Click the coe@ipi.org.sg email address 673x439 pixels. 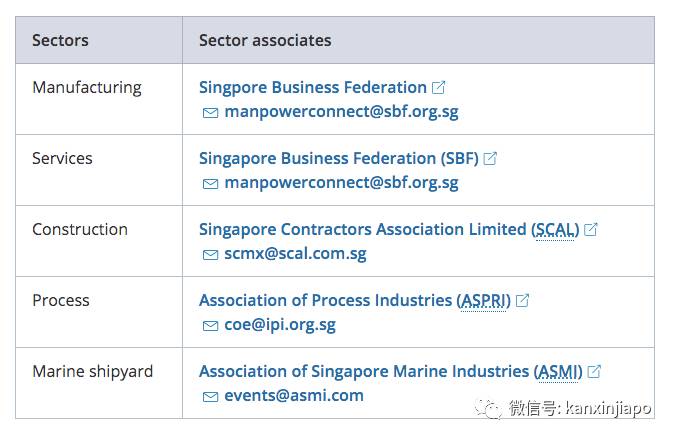click(x=280, y=325)
